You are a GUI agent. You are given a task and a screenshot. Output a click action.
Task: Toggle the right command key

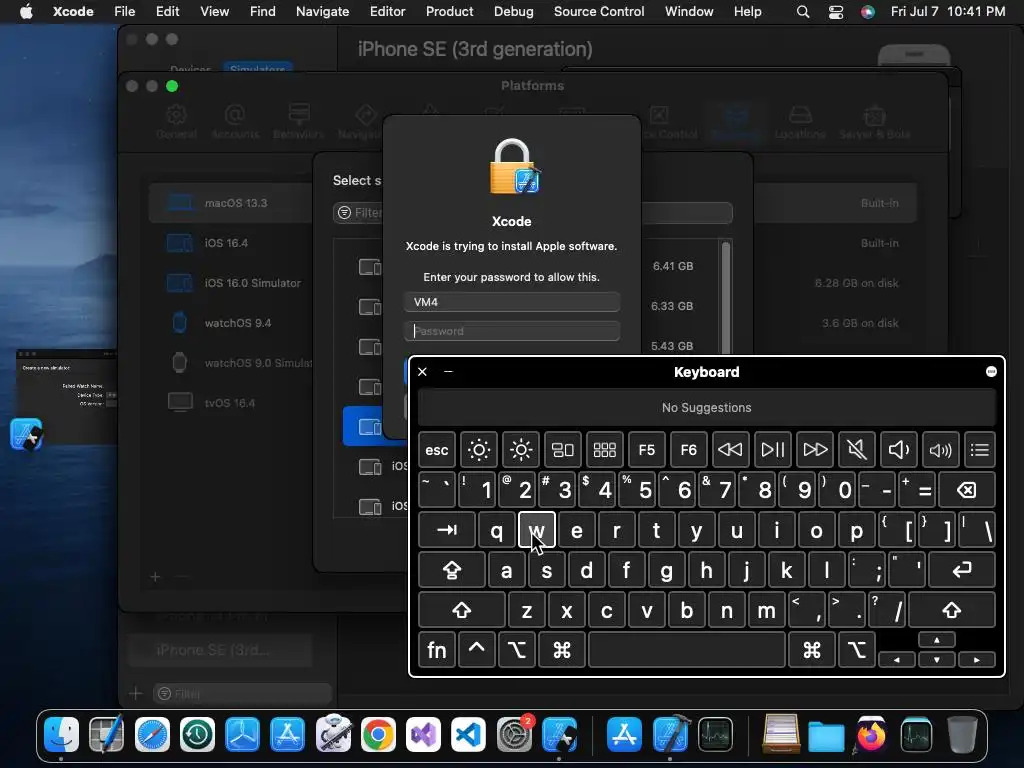tap(812, 650)
